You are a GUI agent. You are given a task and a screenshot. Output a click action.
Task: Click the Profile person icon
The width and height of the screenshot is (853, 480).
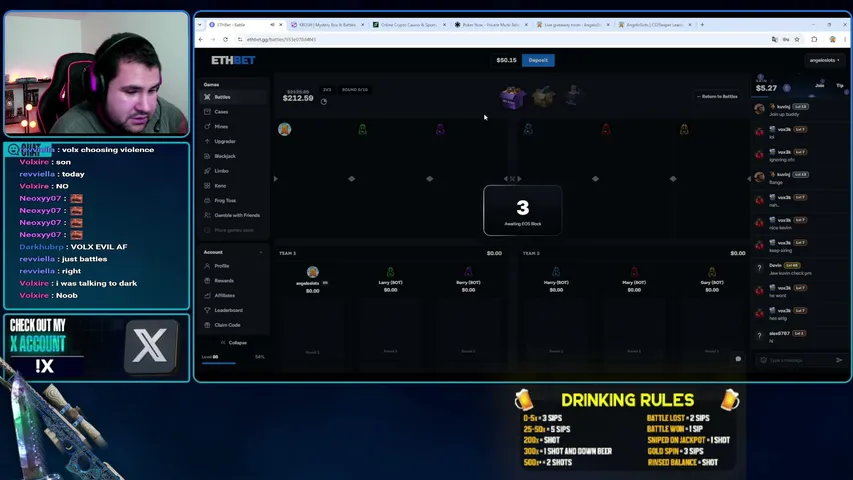pos(207,266)
